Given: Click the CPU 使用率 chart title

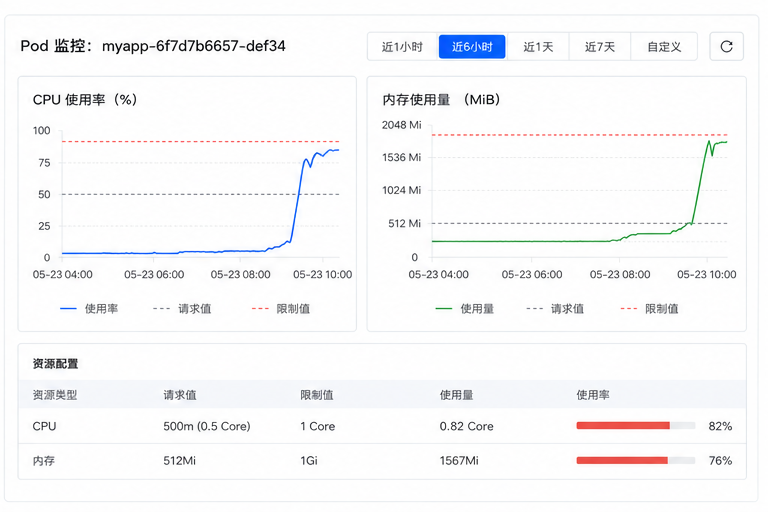Looking at the screenshot, I should pyautogui.click(x=85, y=99).
